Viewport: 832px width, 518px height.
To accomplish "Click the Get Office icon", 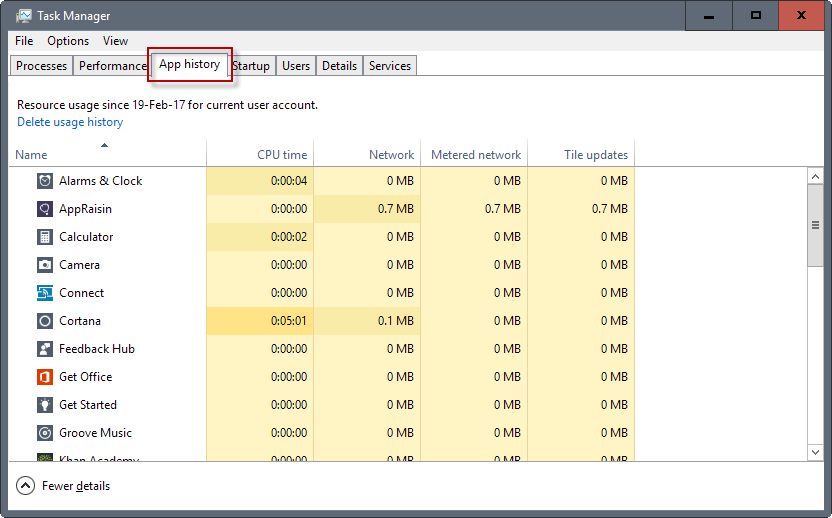I will 45,377.
